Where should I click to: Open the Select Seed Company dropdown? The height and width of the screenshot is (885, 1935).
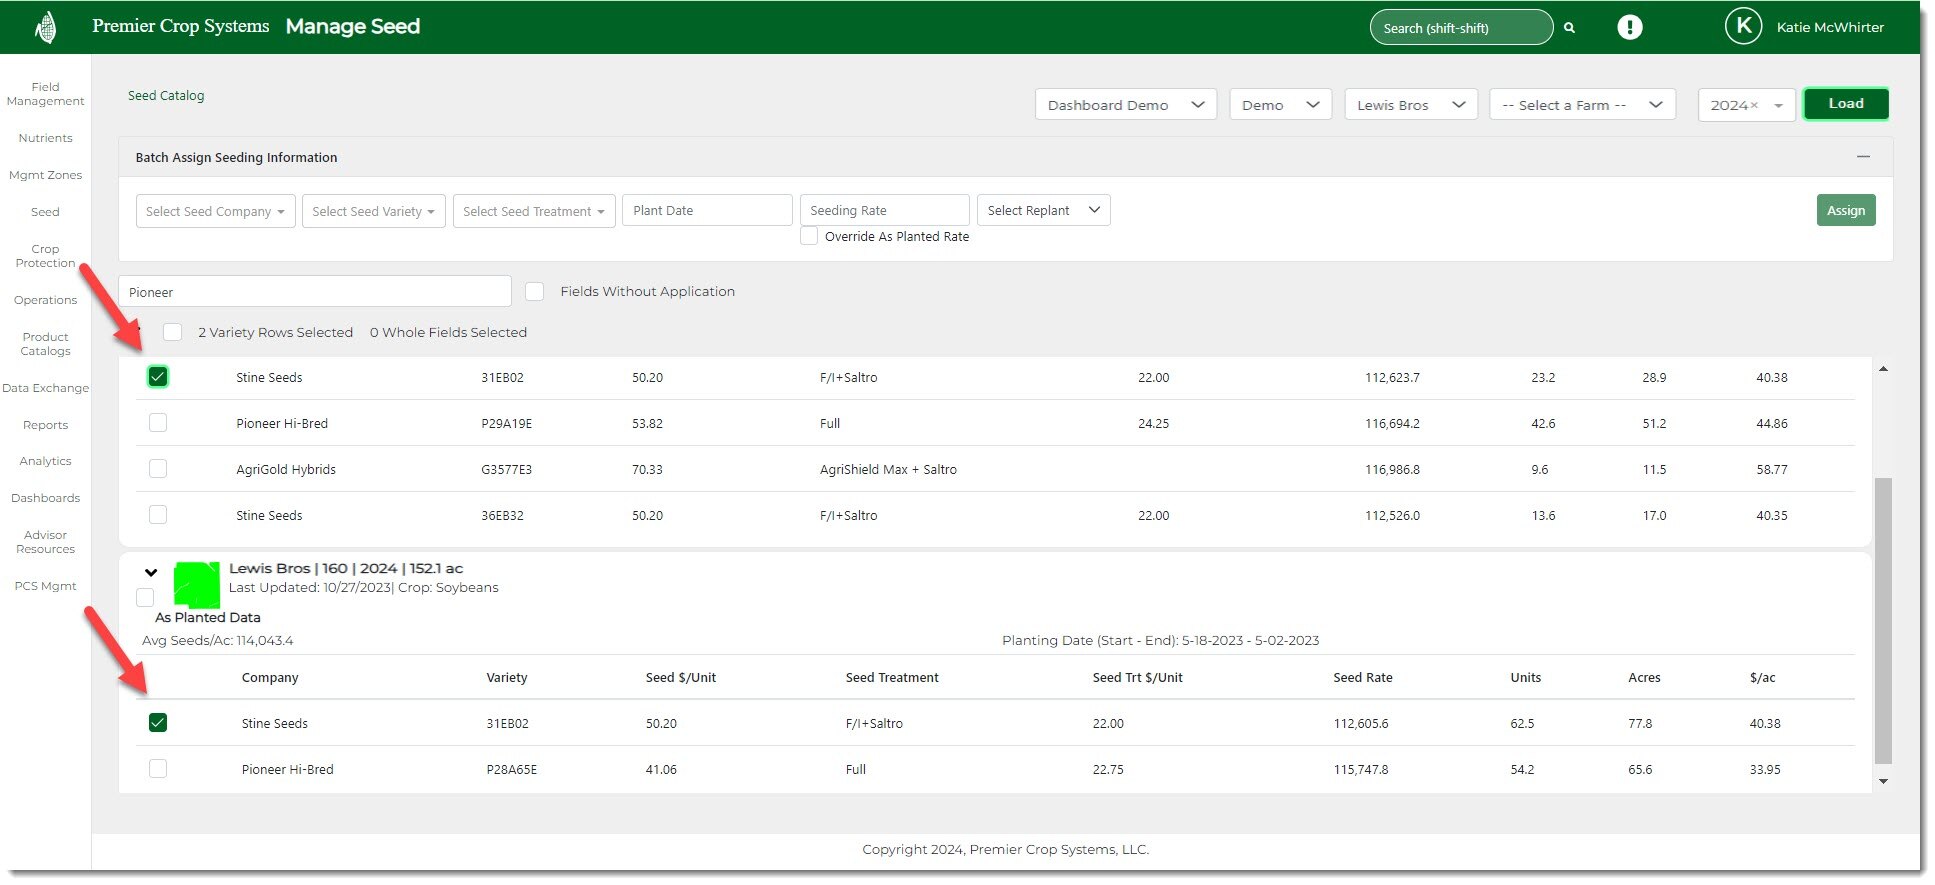coord(215,211)
